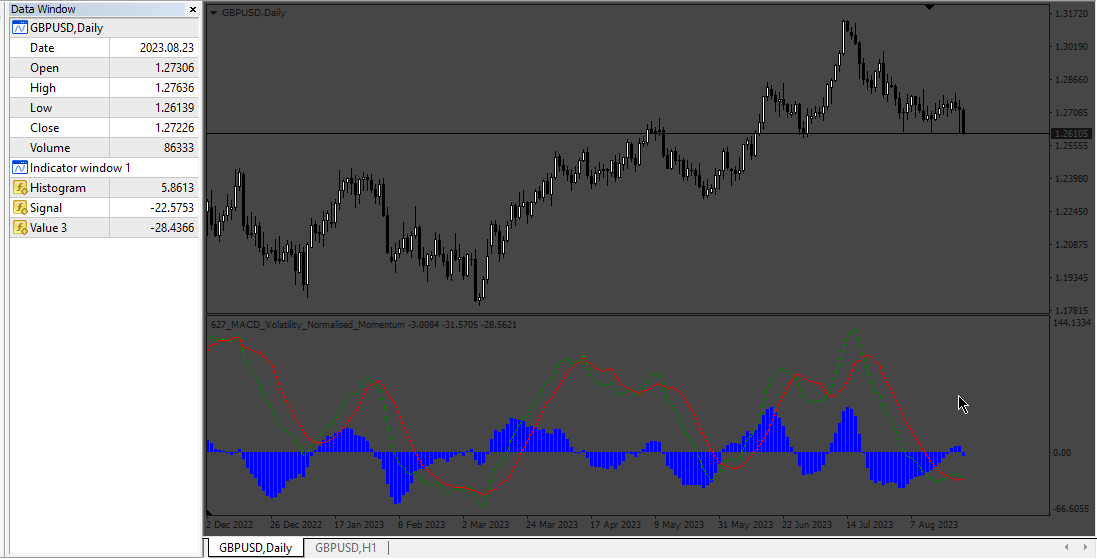Open the chart dropdown arrow beside GBPUSD,Daily
1097x559 pixels.
213,13
